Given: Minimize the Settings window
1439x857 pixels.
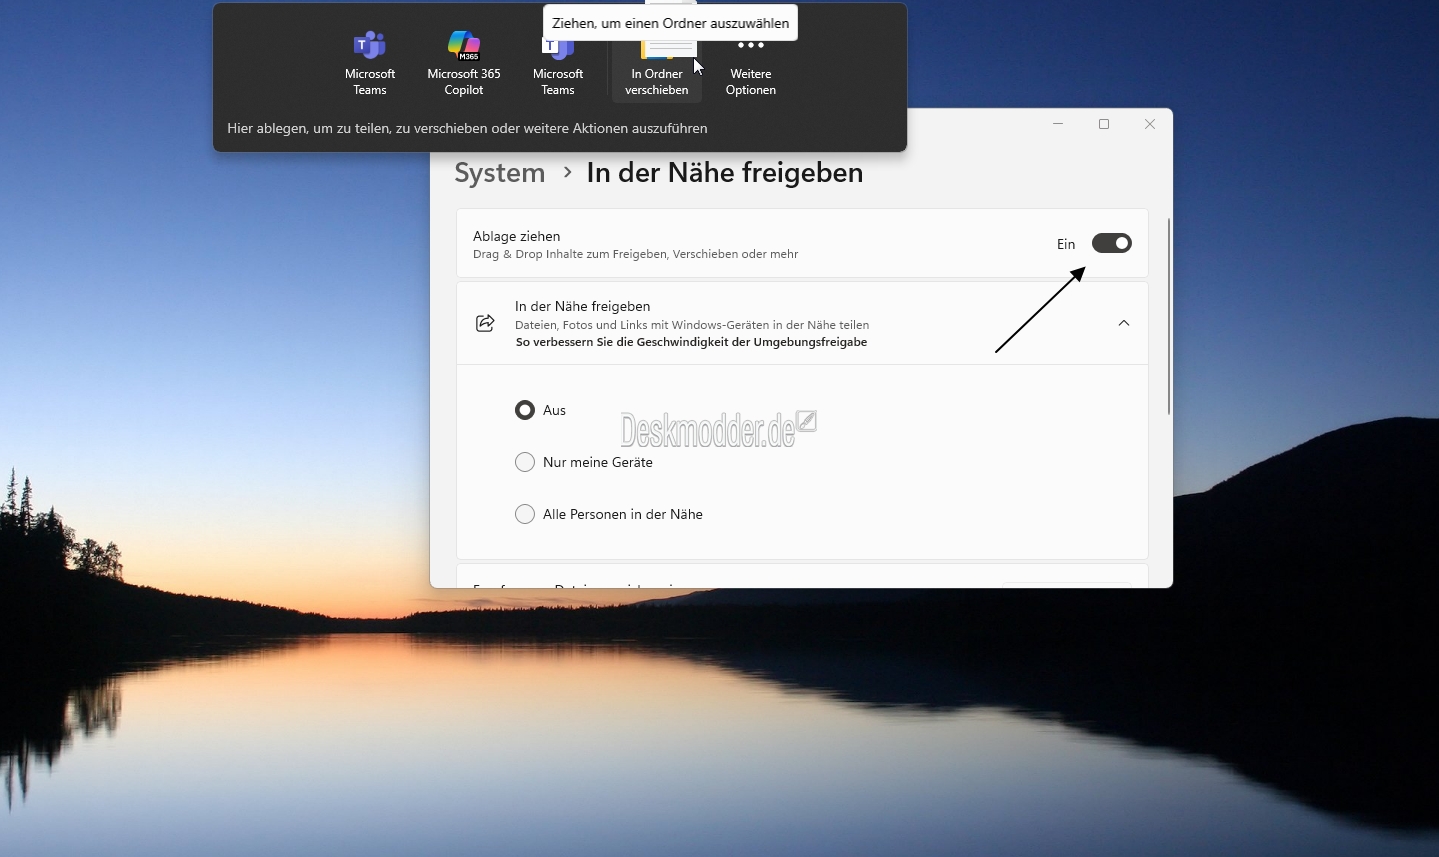Looking at the screenshot, I should [x=1058, y=124].
